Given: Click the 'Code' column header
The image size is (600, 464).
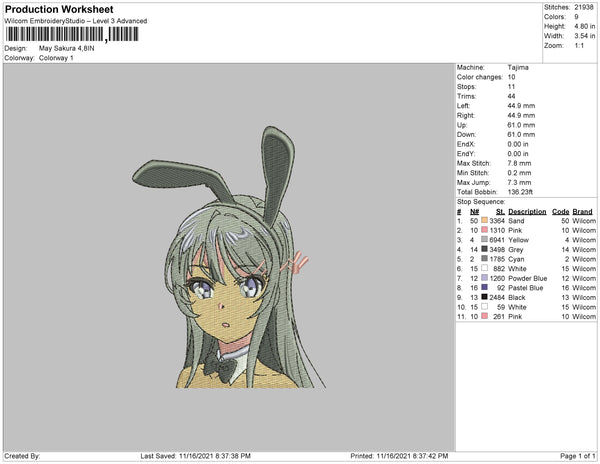Looking at the screenshot, I should (x=561, y=212).
